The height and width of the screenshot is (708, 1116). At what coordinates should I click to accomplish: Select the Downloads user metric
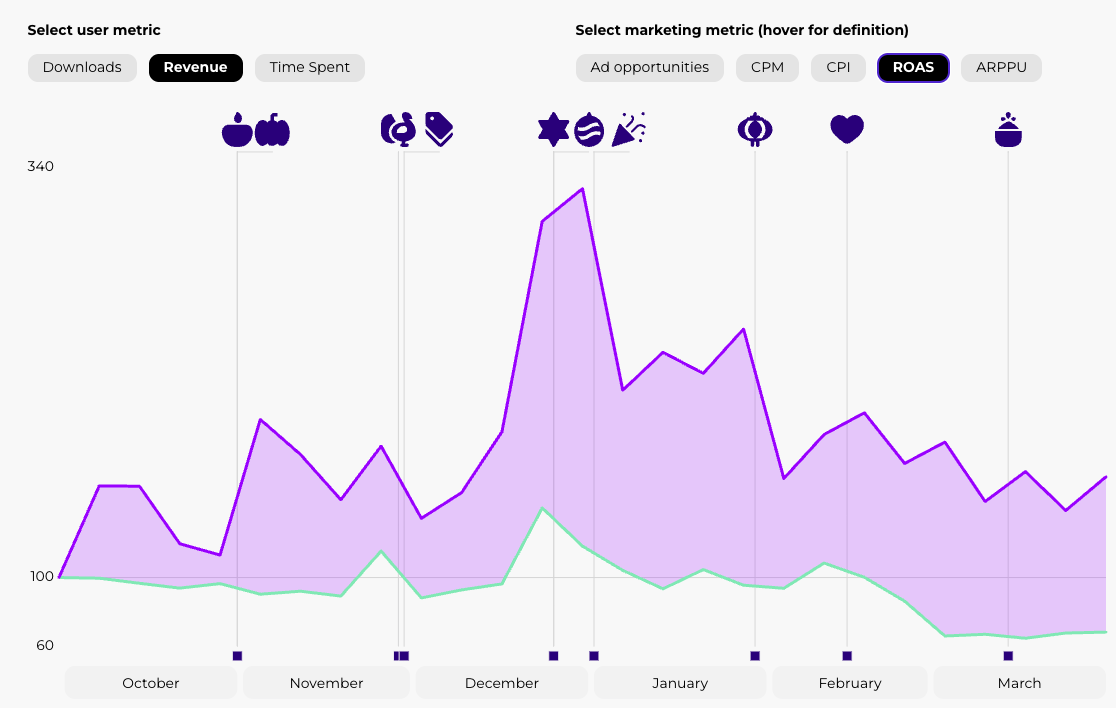pos(82,68)
